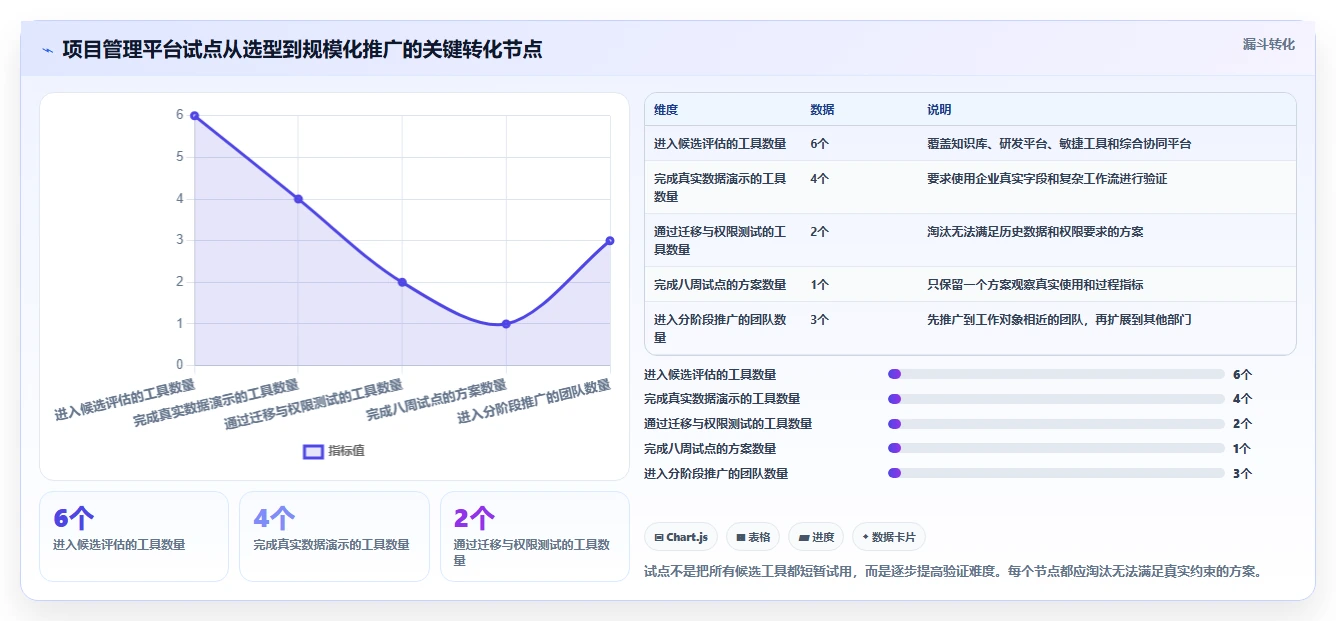Select the chart data point at value 4
1336x621 pixels.
point(298,199)
